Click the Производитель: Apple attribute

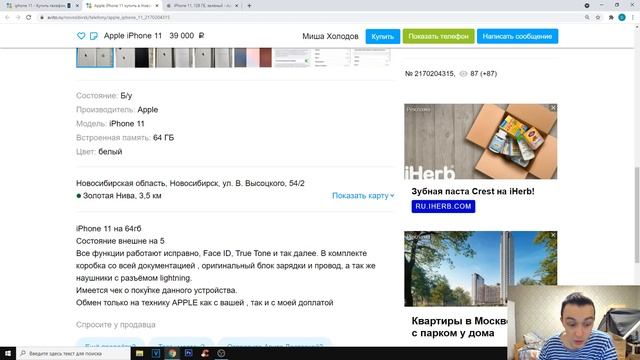click(117, 110)
